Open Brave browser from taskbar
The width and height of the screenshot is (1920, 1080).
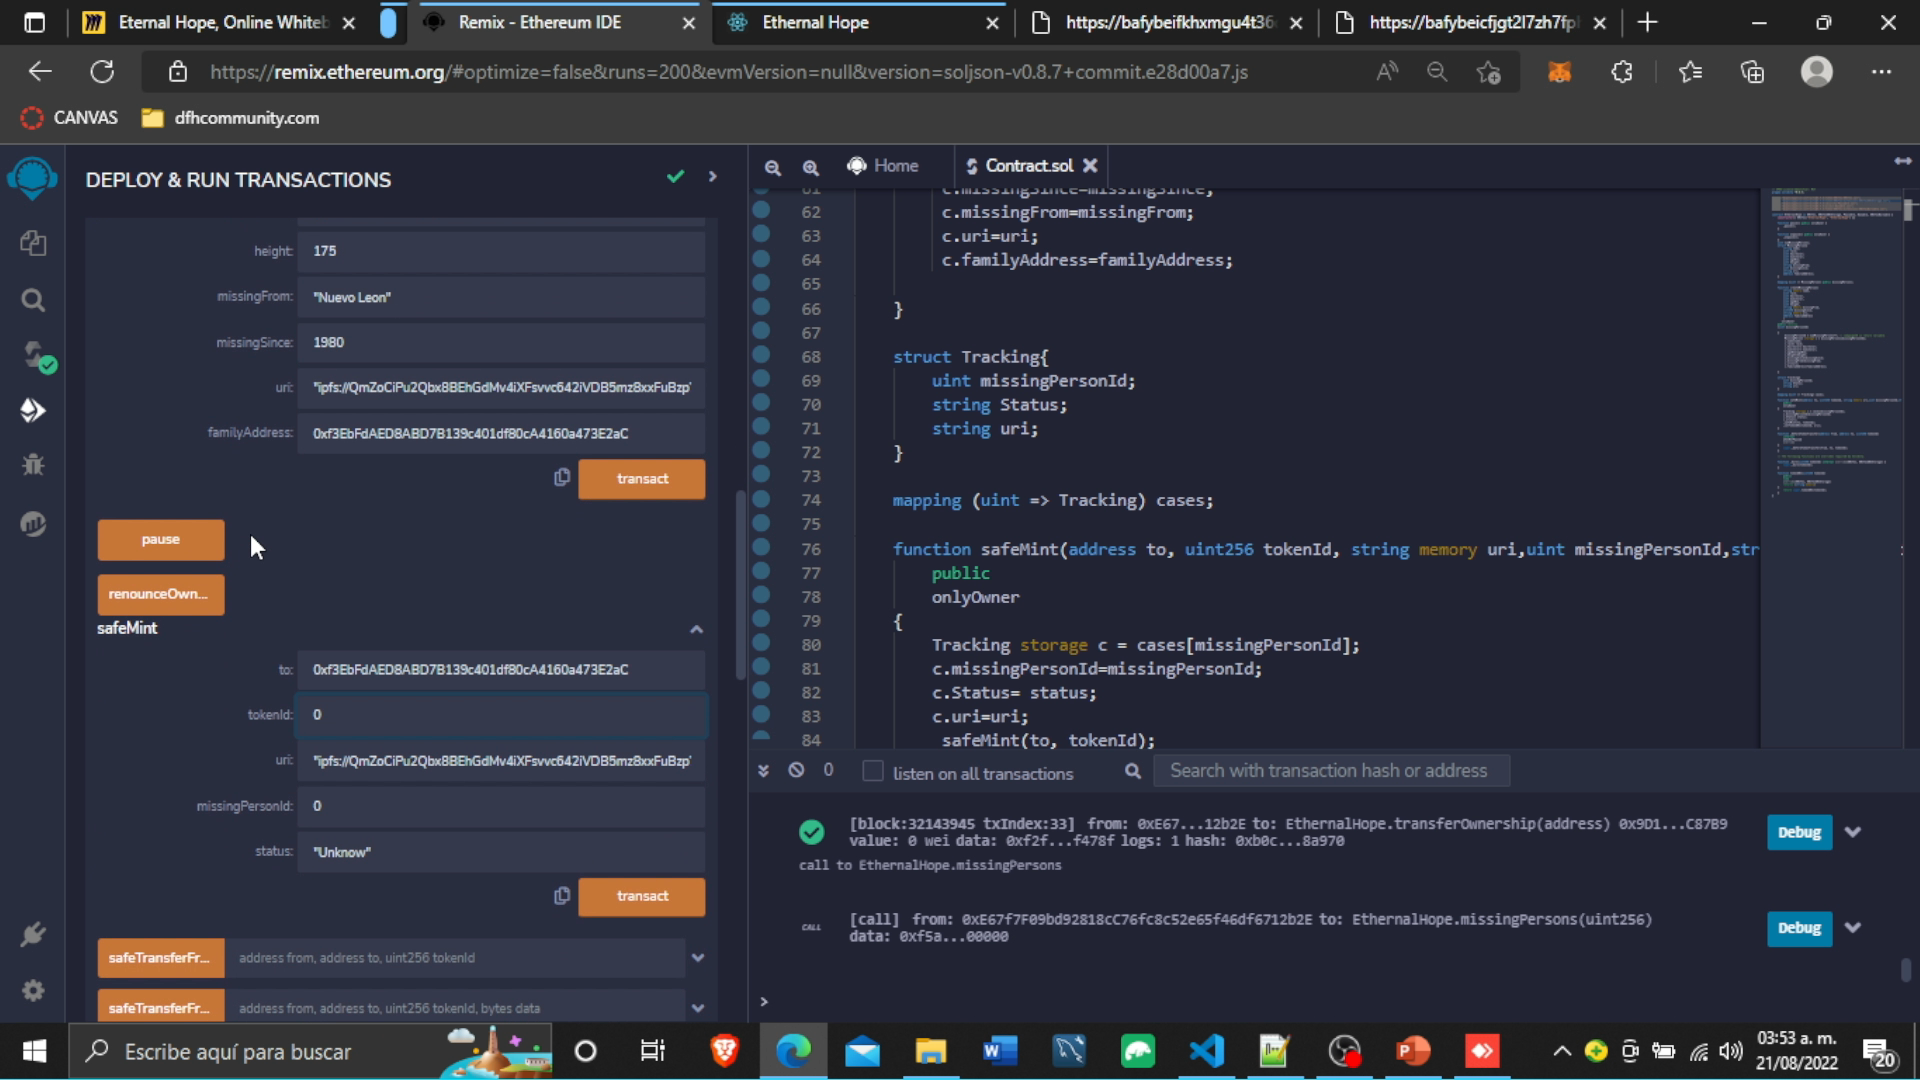pos(724,1051)
